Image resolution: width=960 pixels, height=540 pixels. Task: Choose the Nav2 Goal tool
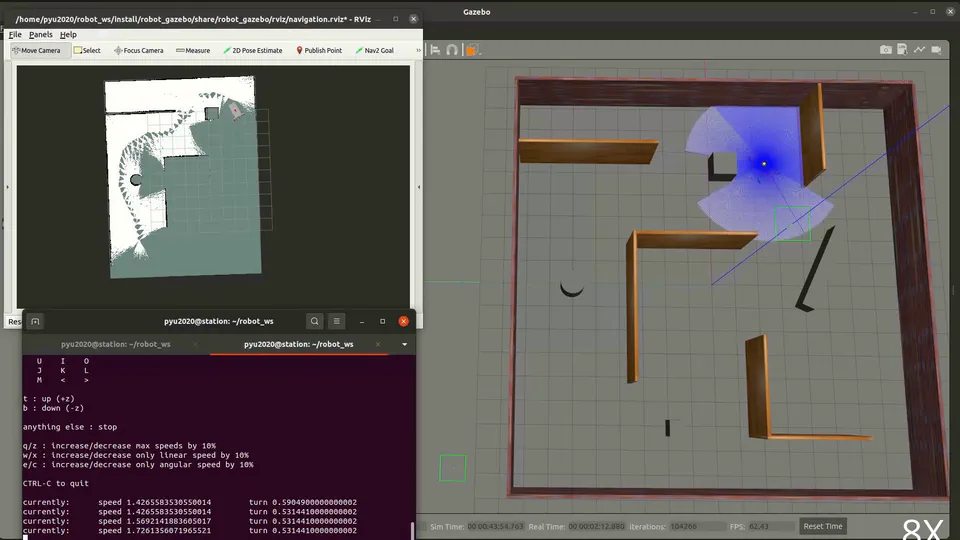[x=375, y=50]
